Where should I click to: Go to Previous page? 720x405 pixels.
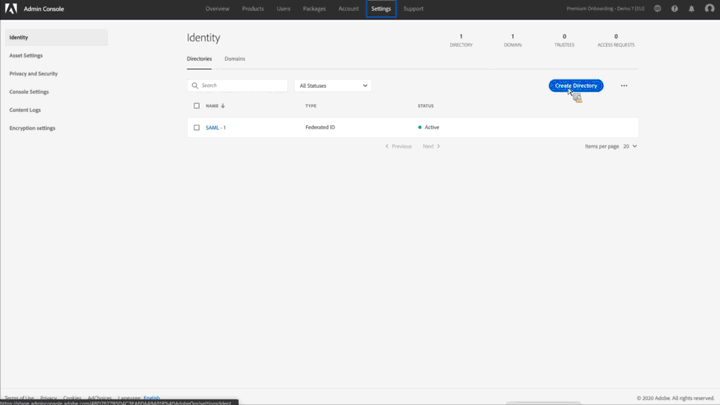(x=398, y=146)
